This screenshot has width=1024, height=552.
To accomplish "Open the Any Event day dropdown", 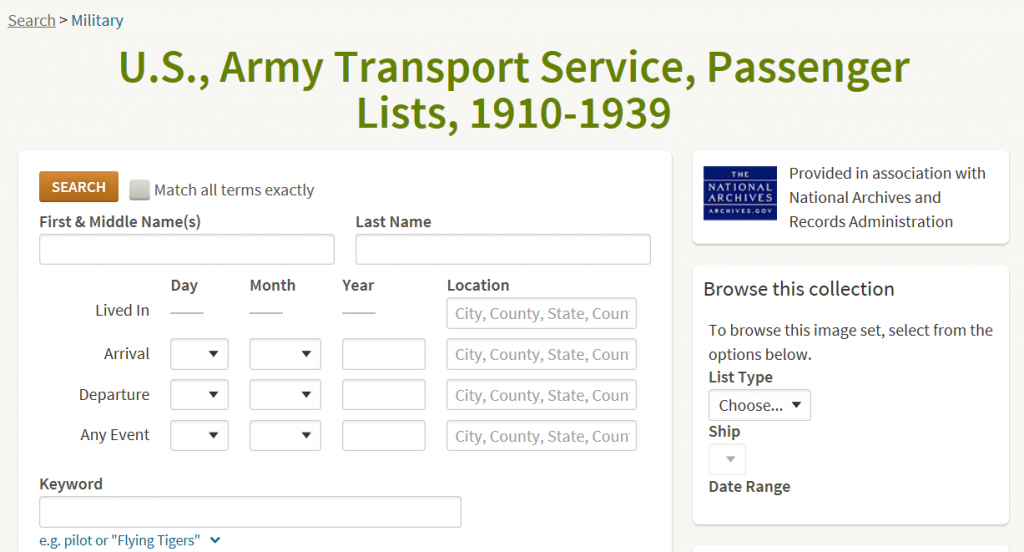I will pyautogui.click(x=199, y=436).
